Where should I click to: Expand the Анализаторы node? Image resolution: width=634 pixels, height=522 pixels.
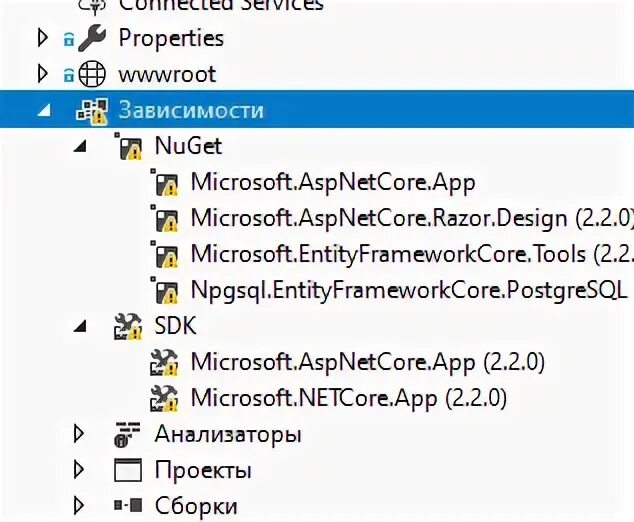pyautogui.click(x=78, y=434)
